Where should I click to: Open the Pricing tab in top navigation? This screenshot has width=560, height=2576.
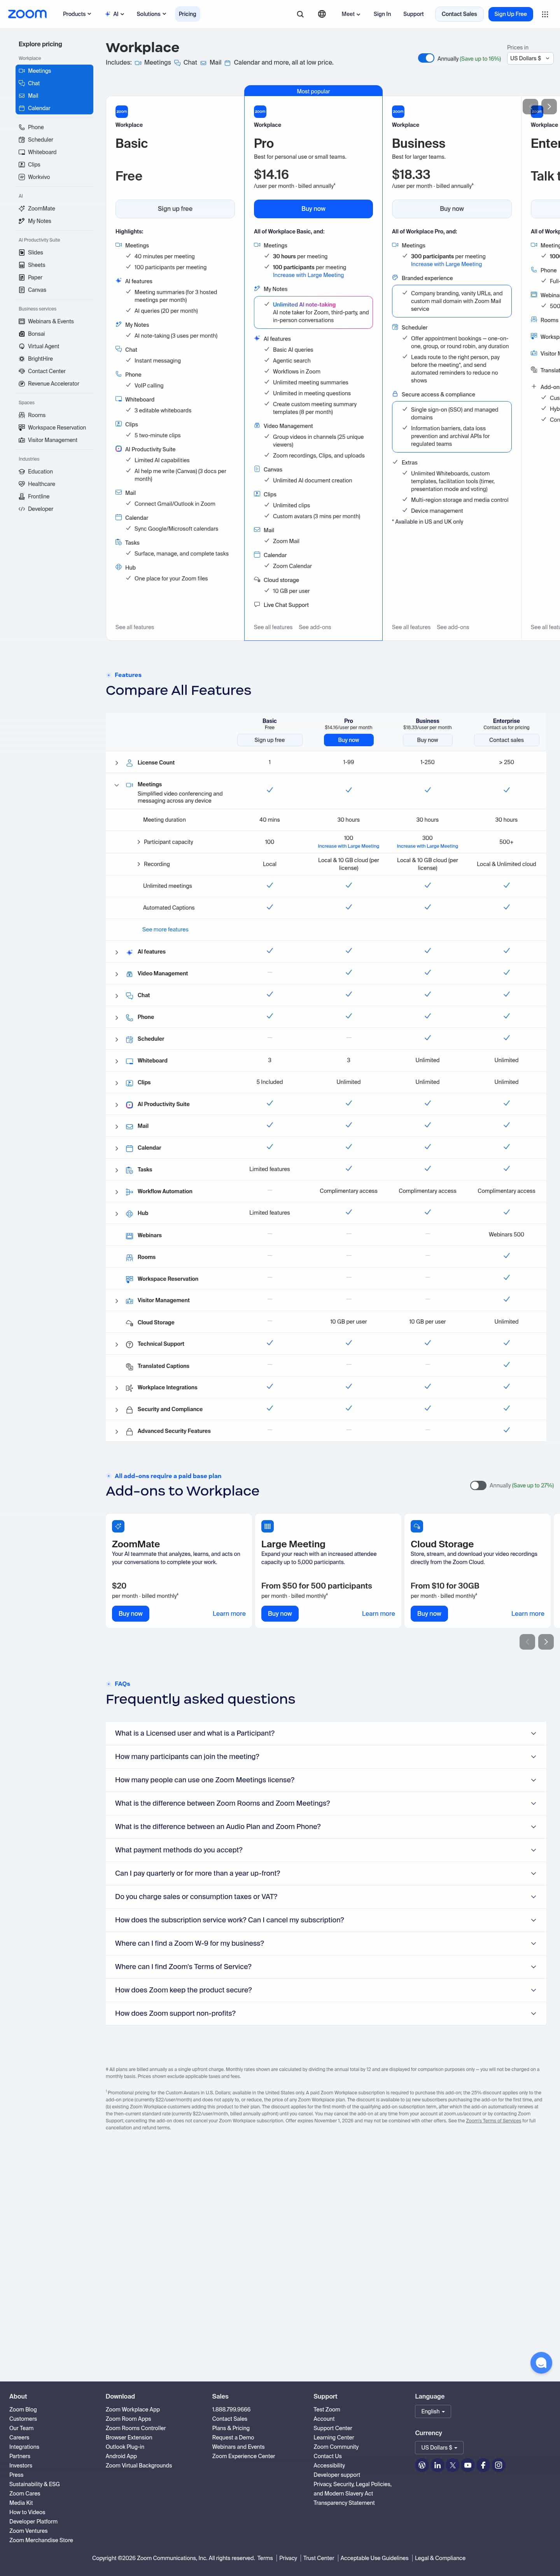pyautogui.click(x=187, y=14)
